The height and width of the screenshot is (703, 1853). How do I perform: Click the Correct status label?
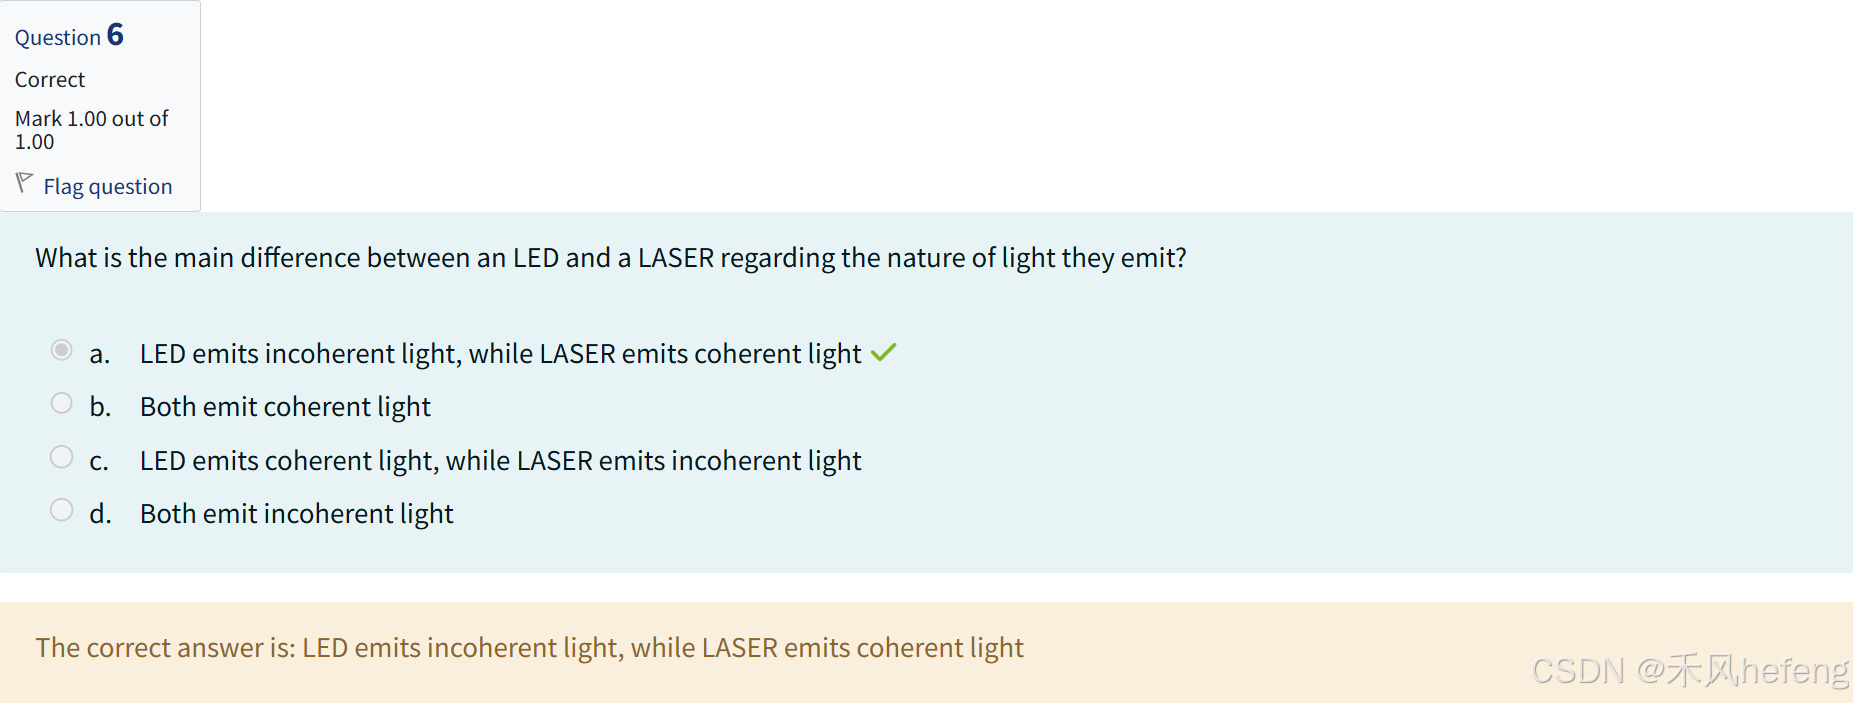tap(50, 79)
